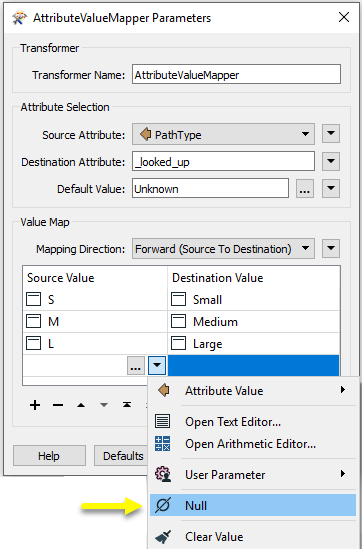
Task: Click the Null symbol icon in the menu
Action: coord(163,505)
